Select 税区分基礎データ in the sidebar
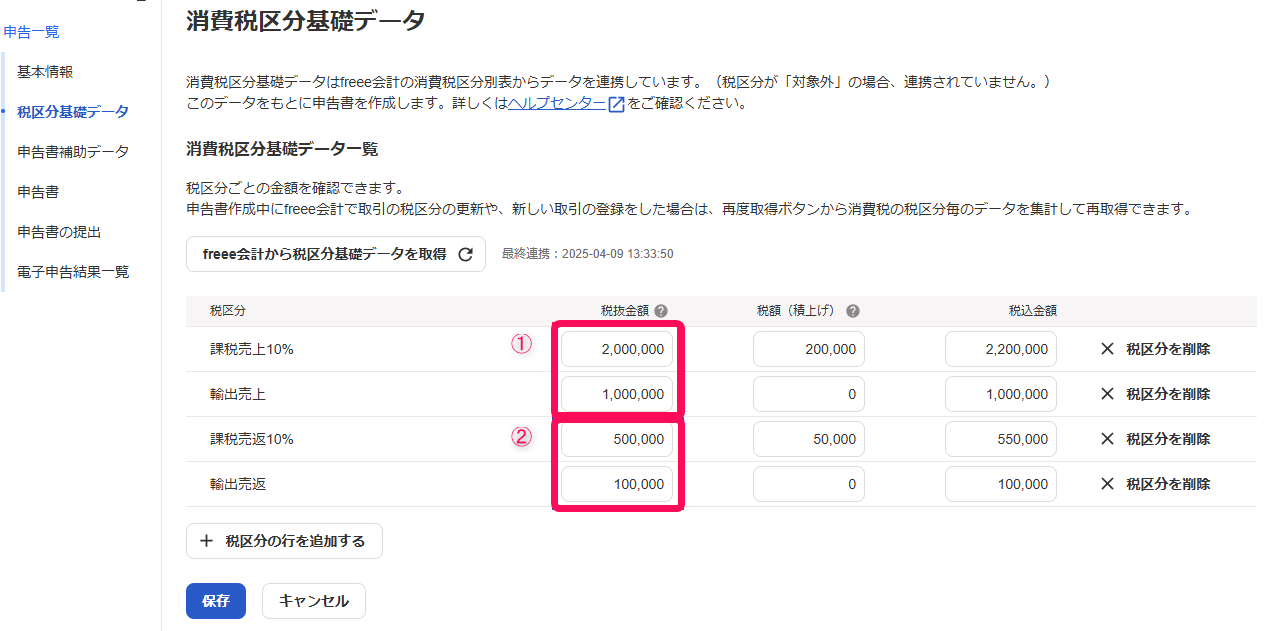Viewport: 1278px width, 631px height. point(73,112)
